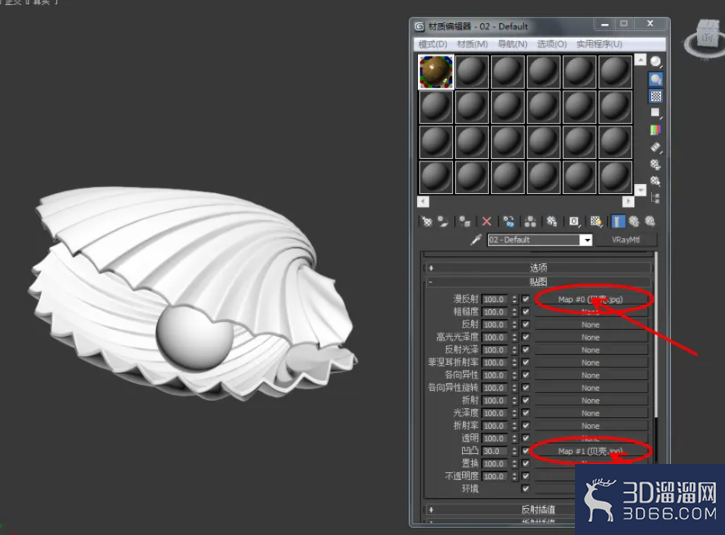Open the Map #1 bump map button

(590, 451)
